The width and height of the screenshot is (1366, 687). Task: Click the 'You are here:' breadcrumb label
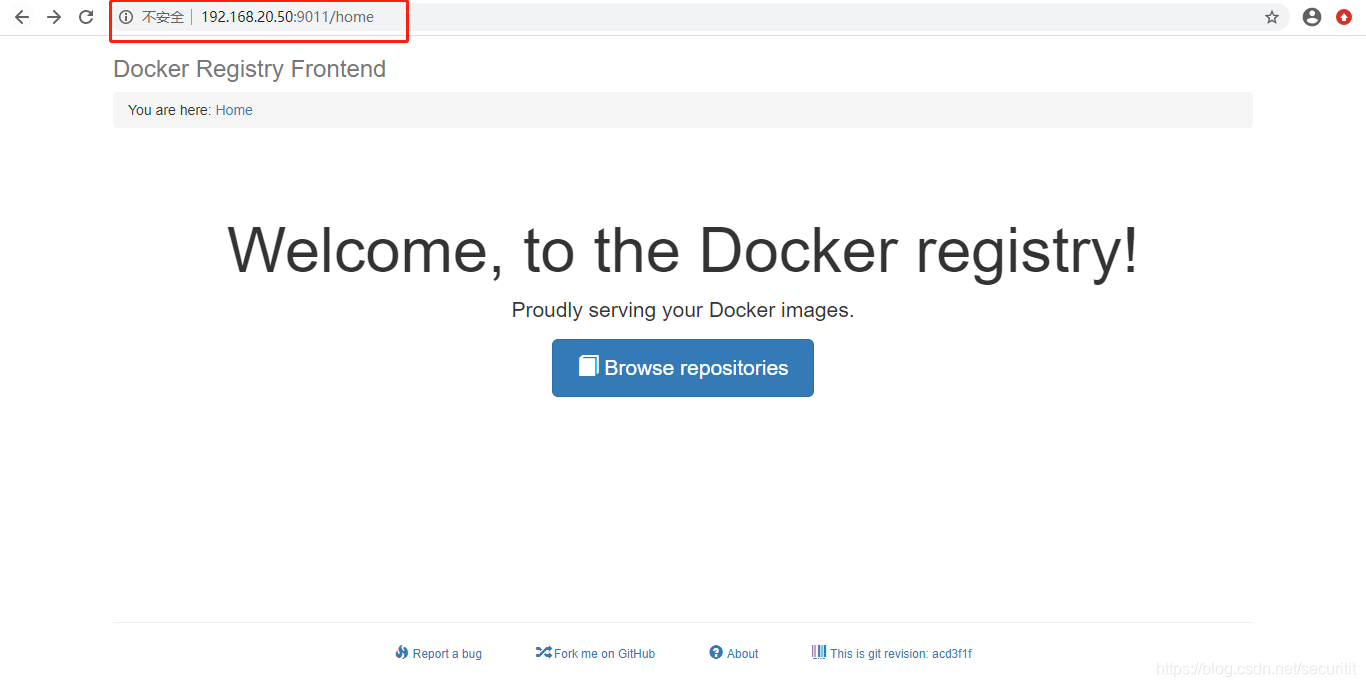(170, 110)
